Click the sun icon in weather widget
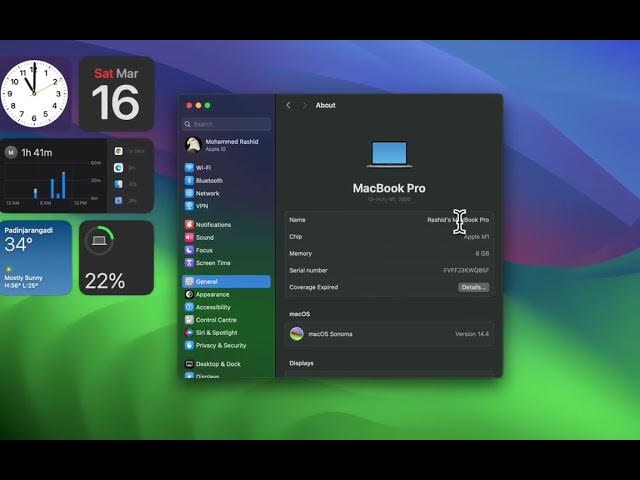Screen dimensions: 640x480 (9, 269)
